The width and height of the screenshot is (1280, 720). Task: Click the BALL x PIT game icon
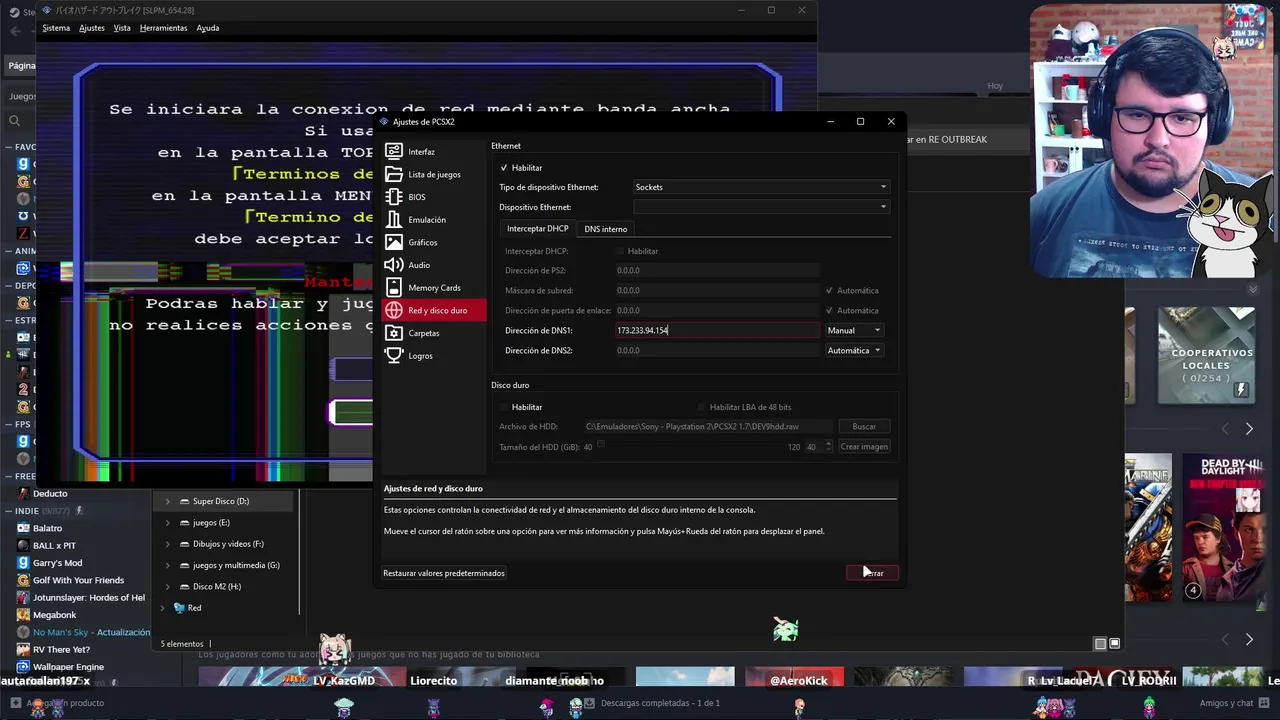[x=24, y=546]
